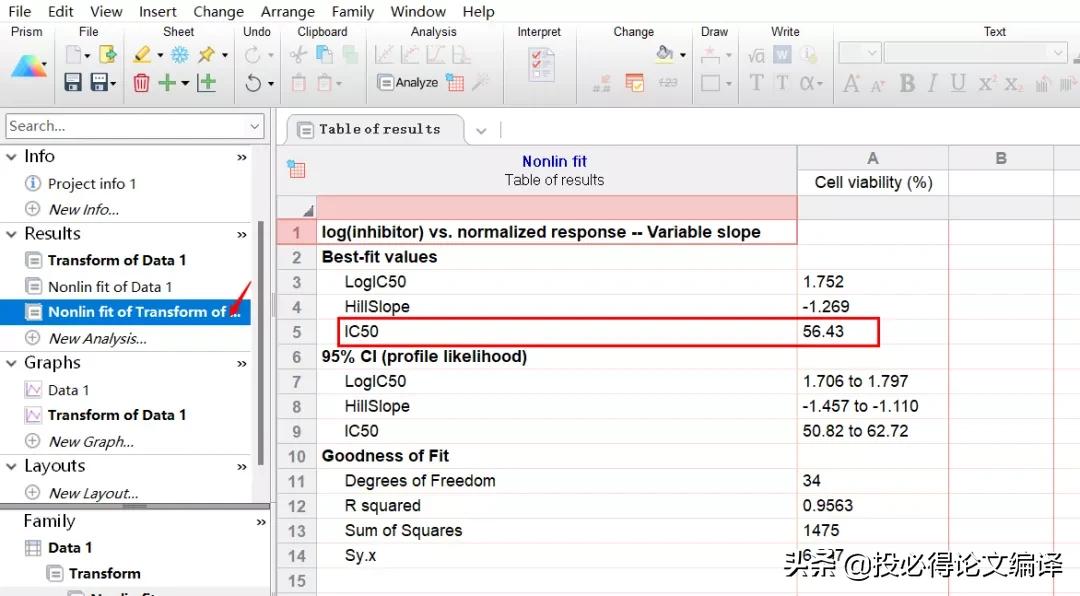
Task: Copy using the clipboard copy icon
Action: point(324,54)
